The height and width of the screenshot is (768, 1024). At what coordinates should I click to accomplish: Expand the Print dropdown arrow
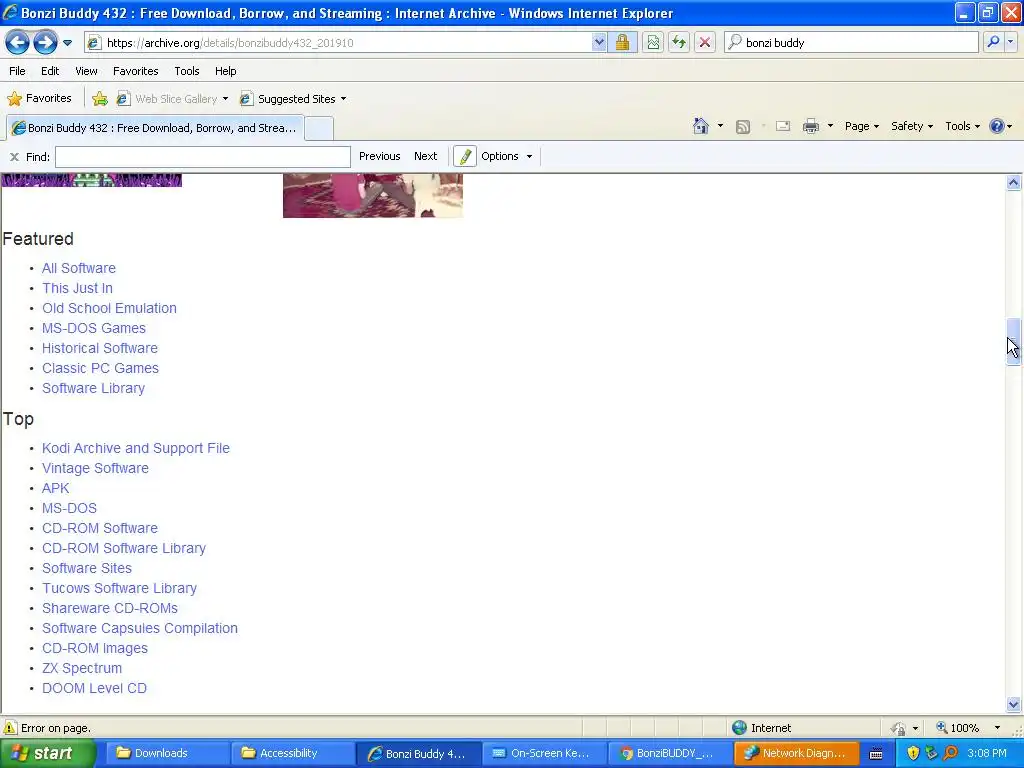(x=830, y=126)
